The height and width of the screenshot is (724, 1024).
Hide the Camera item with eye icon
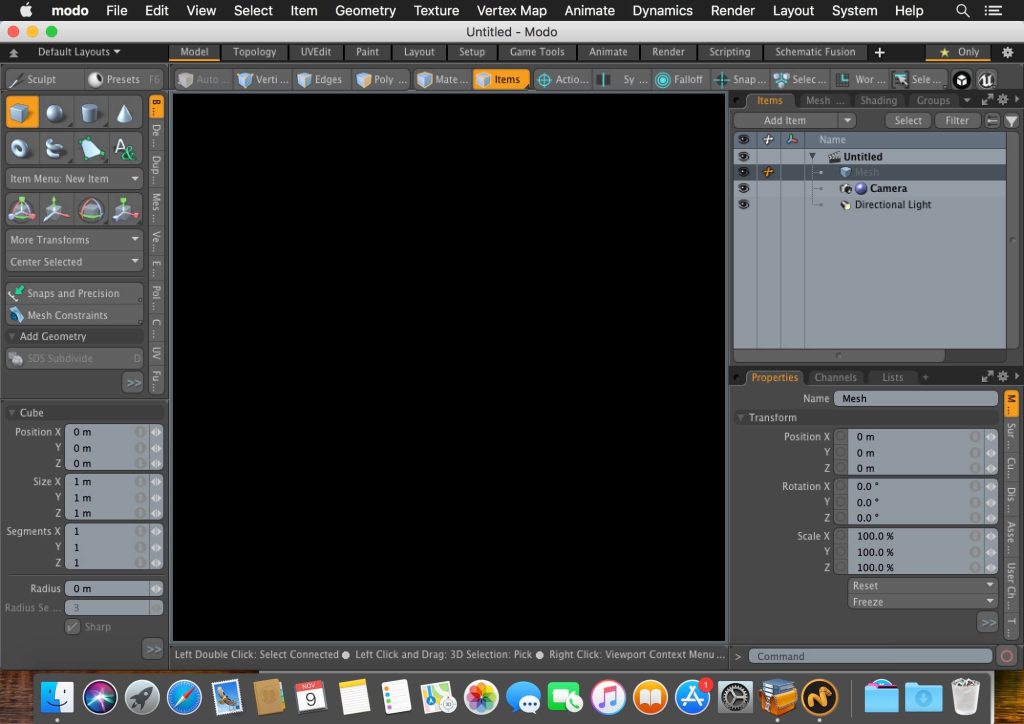743,188
